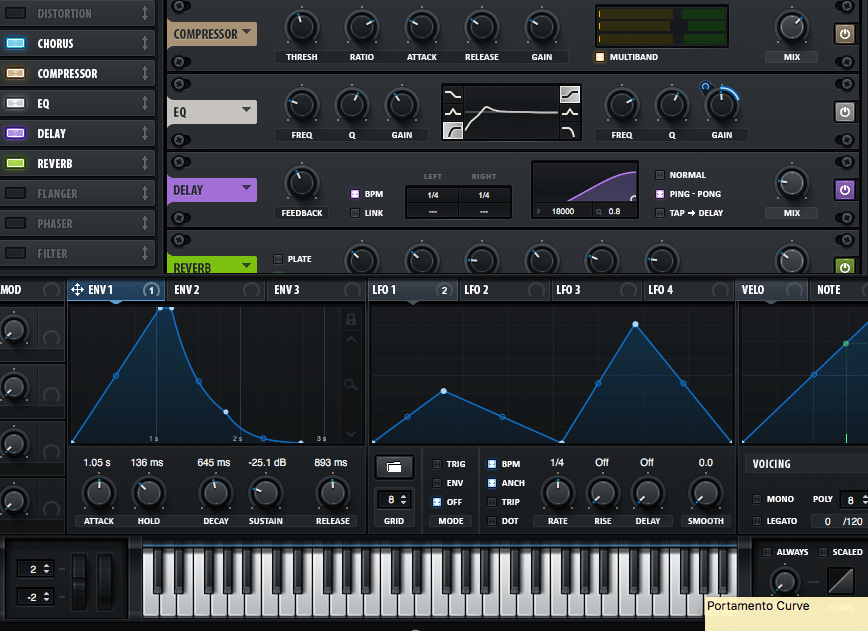Click the envelope zoom magnifier icon
The height and width of the screenshot is (631, 868).
tap(350, 384)
